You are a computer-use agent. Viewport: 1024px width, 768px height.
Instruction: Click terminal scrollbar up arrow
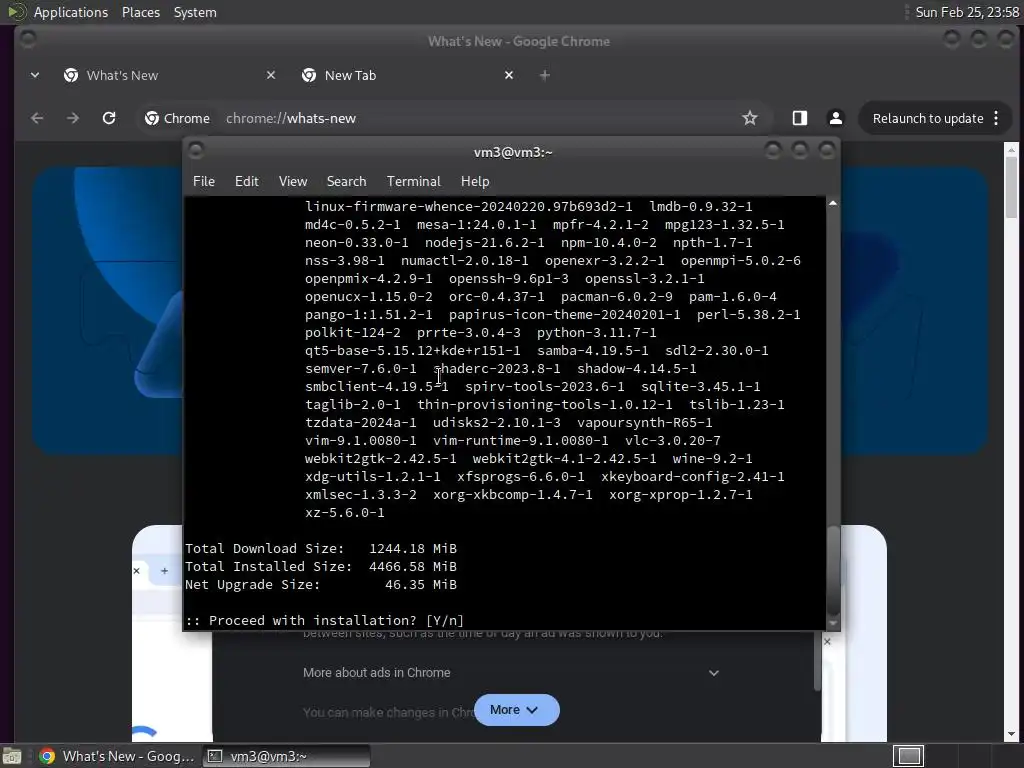coord(833,204)
